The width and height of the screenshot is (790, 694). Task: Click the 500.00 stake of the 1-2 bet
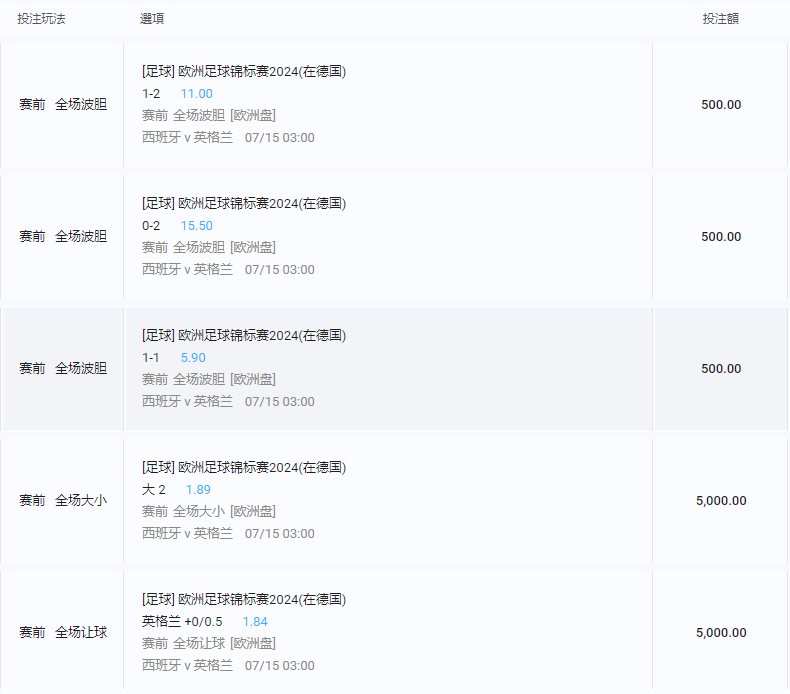[x=721, y=104]
